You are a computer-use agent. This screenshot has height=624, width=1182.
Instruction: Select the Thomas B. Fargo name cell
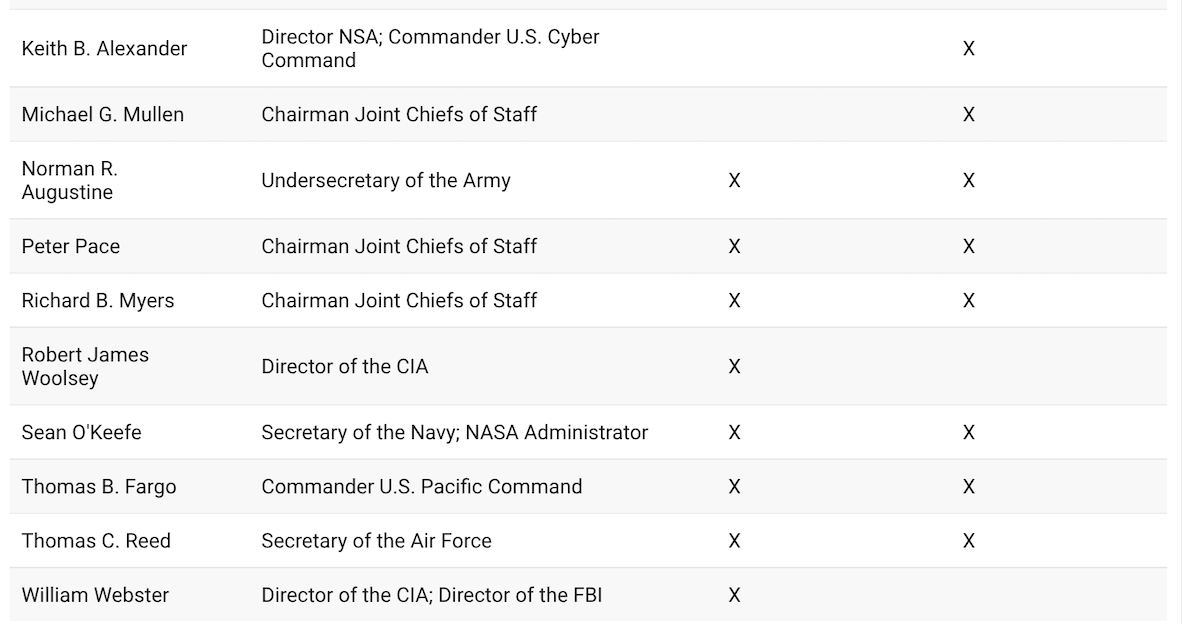coord(99,487)
